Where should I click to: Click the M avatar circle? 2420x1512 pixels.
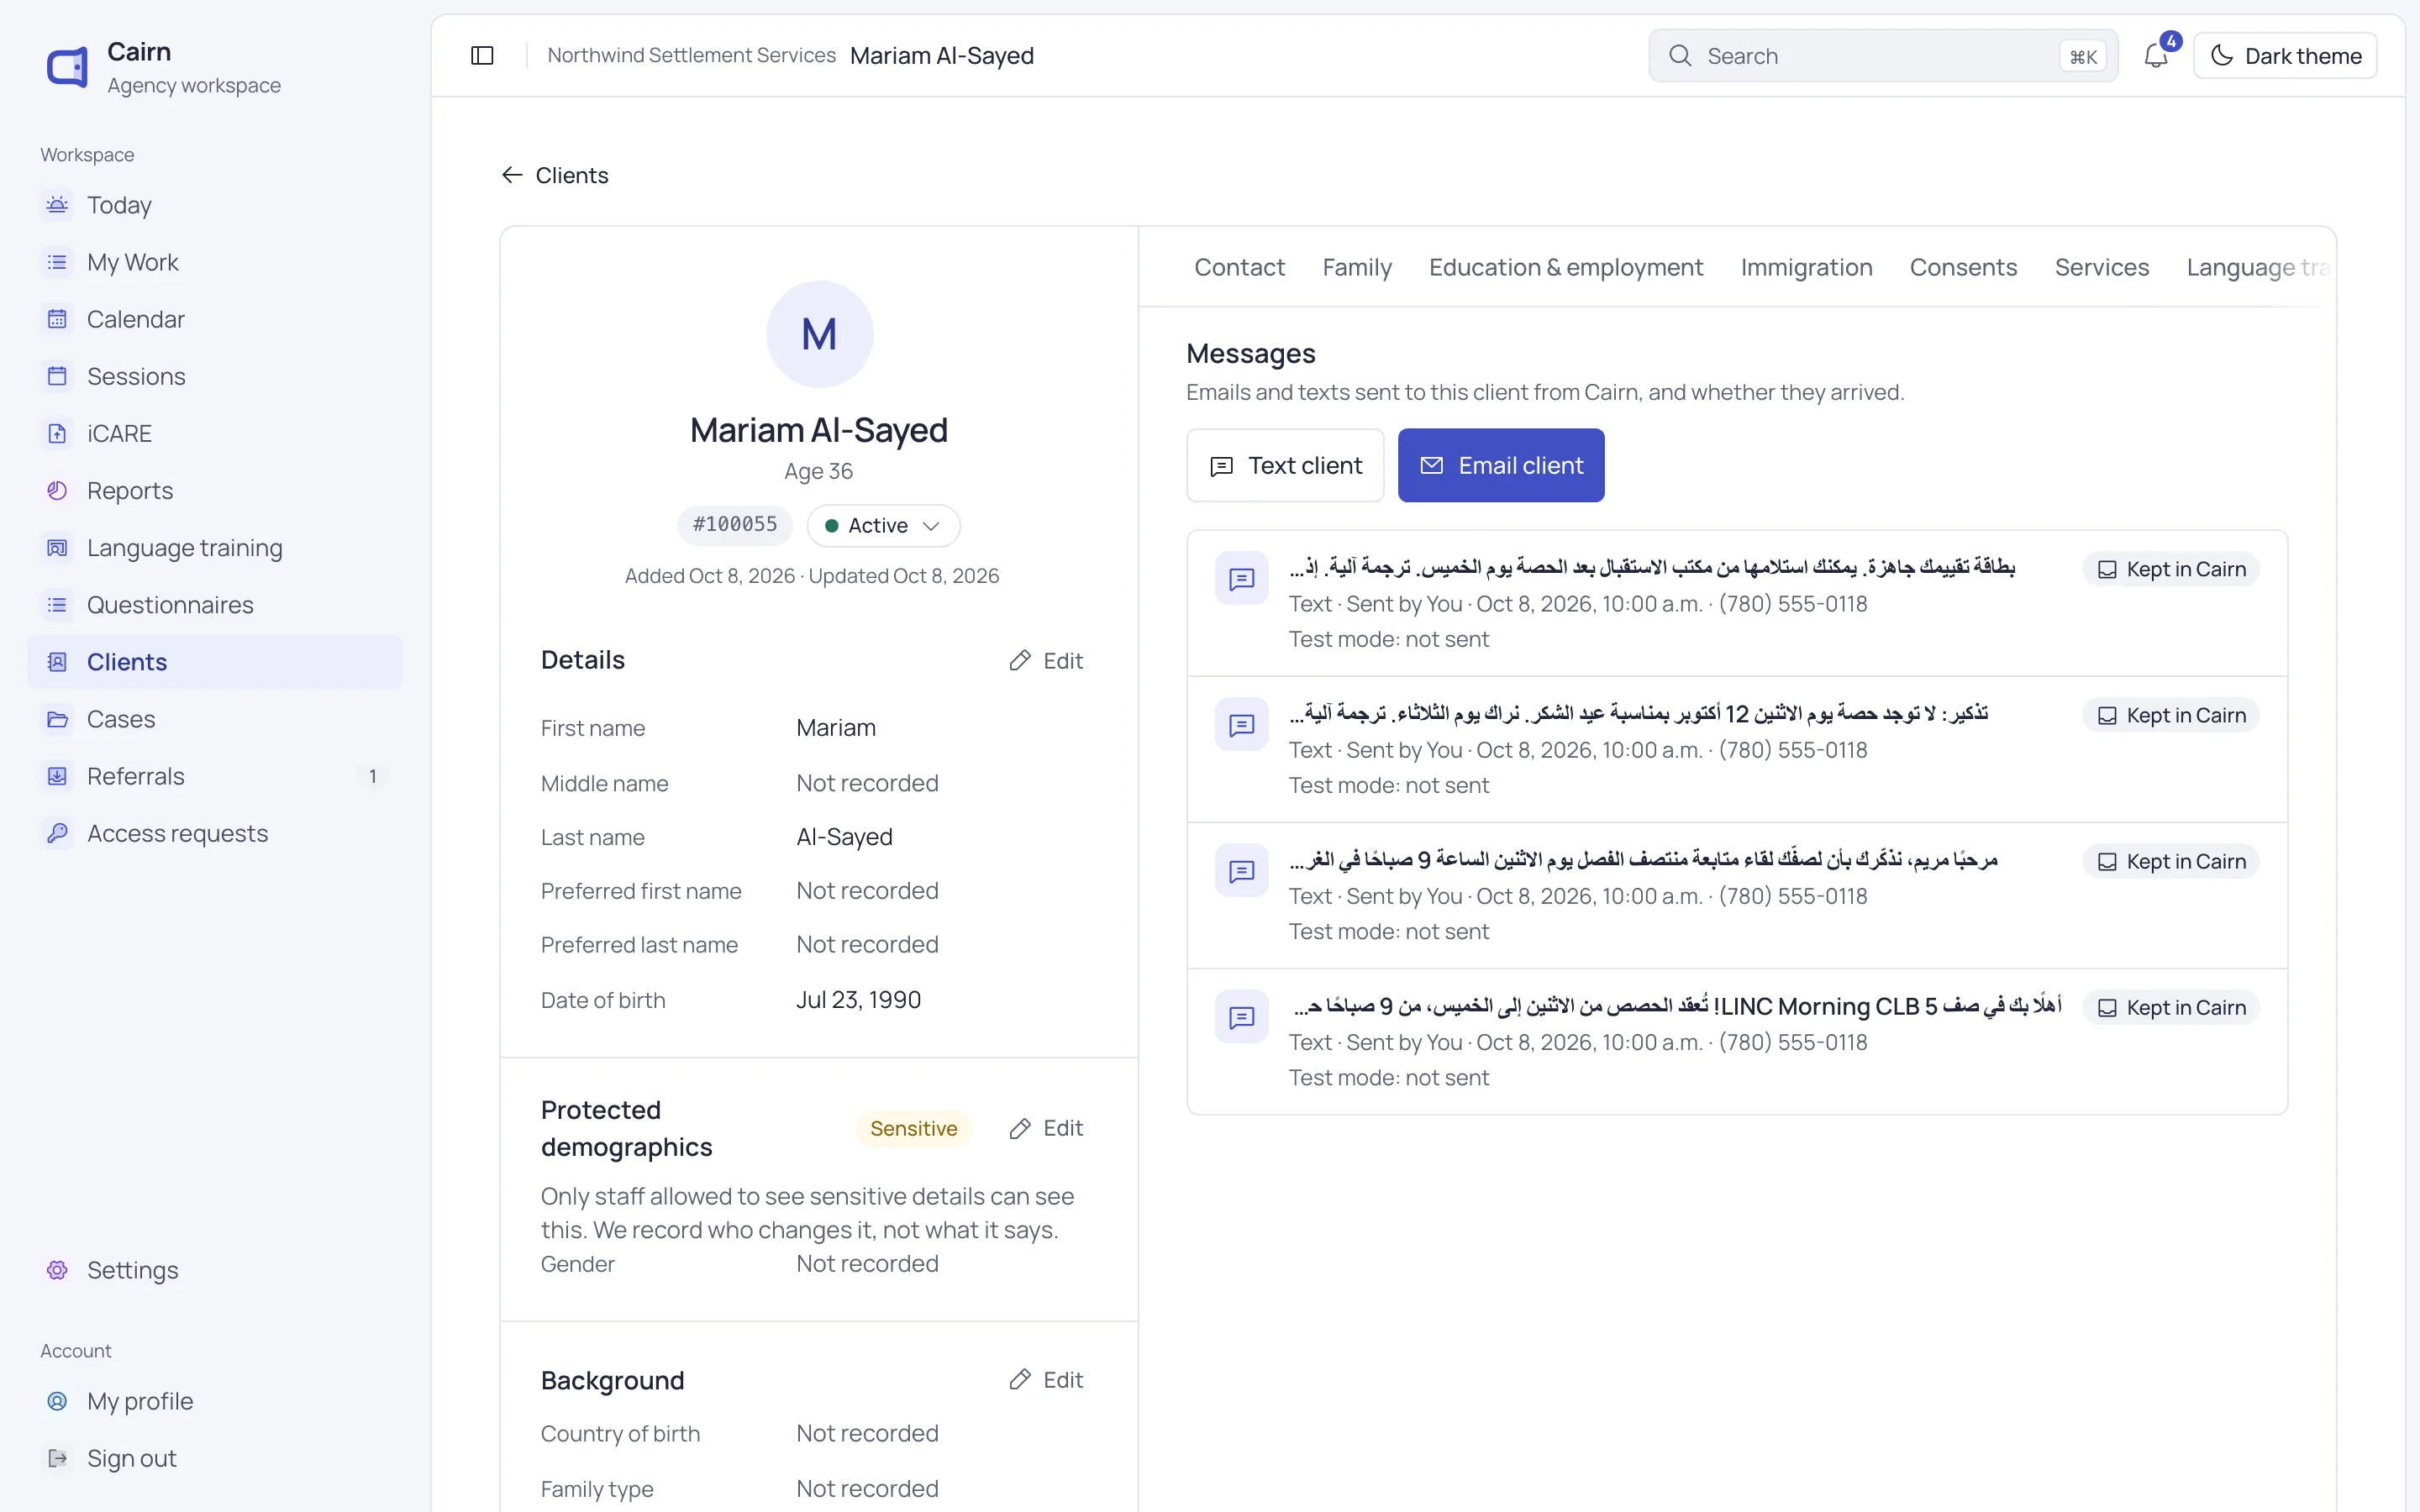[819, 334]
